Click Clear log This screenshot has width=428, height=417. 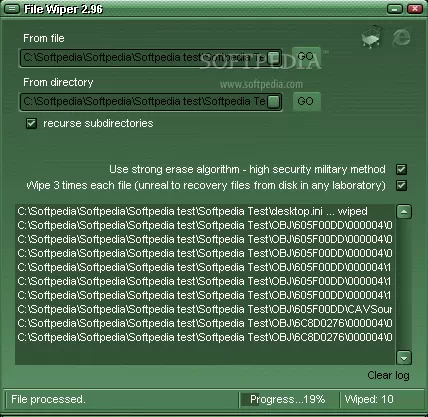(388, 375)
